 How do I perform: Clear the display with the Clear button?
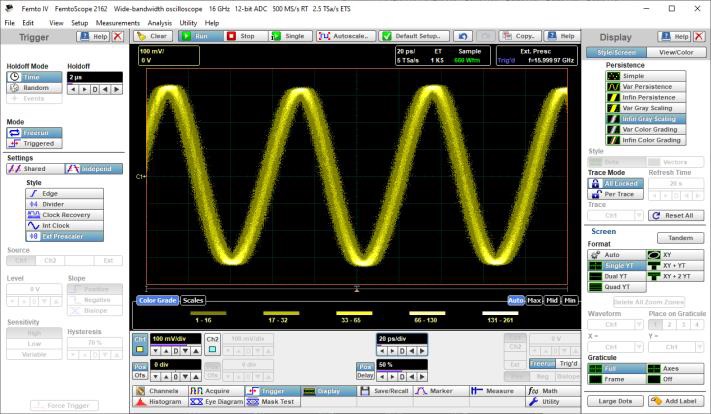pos(152,36)
